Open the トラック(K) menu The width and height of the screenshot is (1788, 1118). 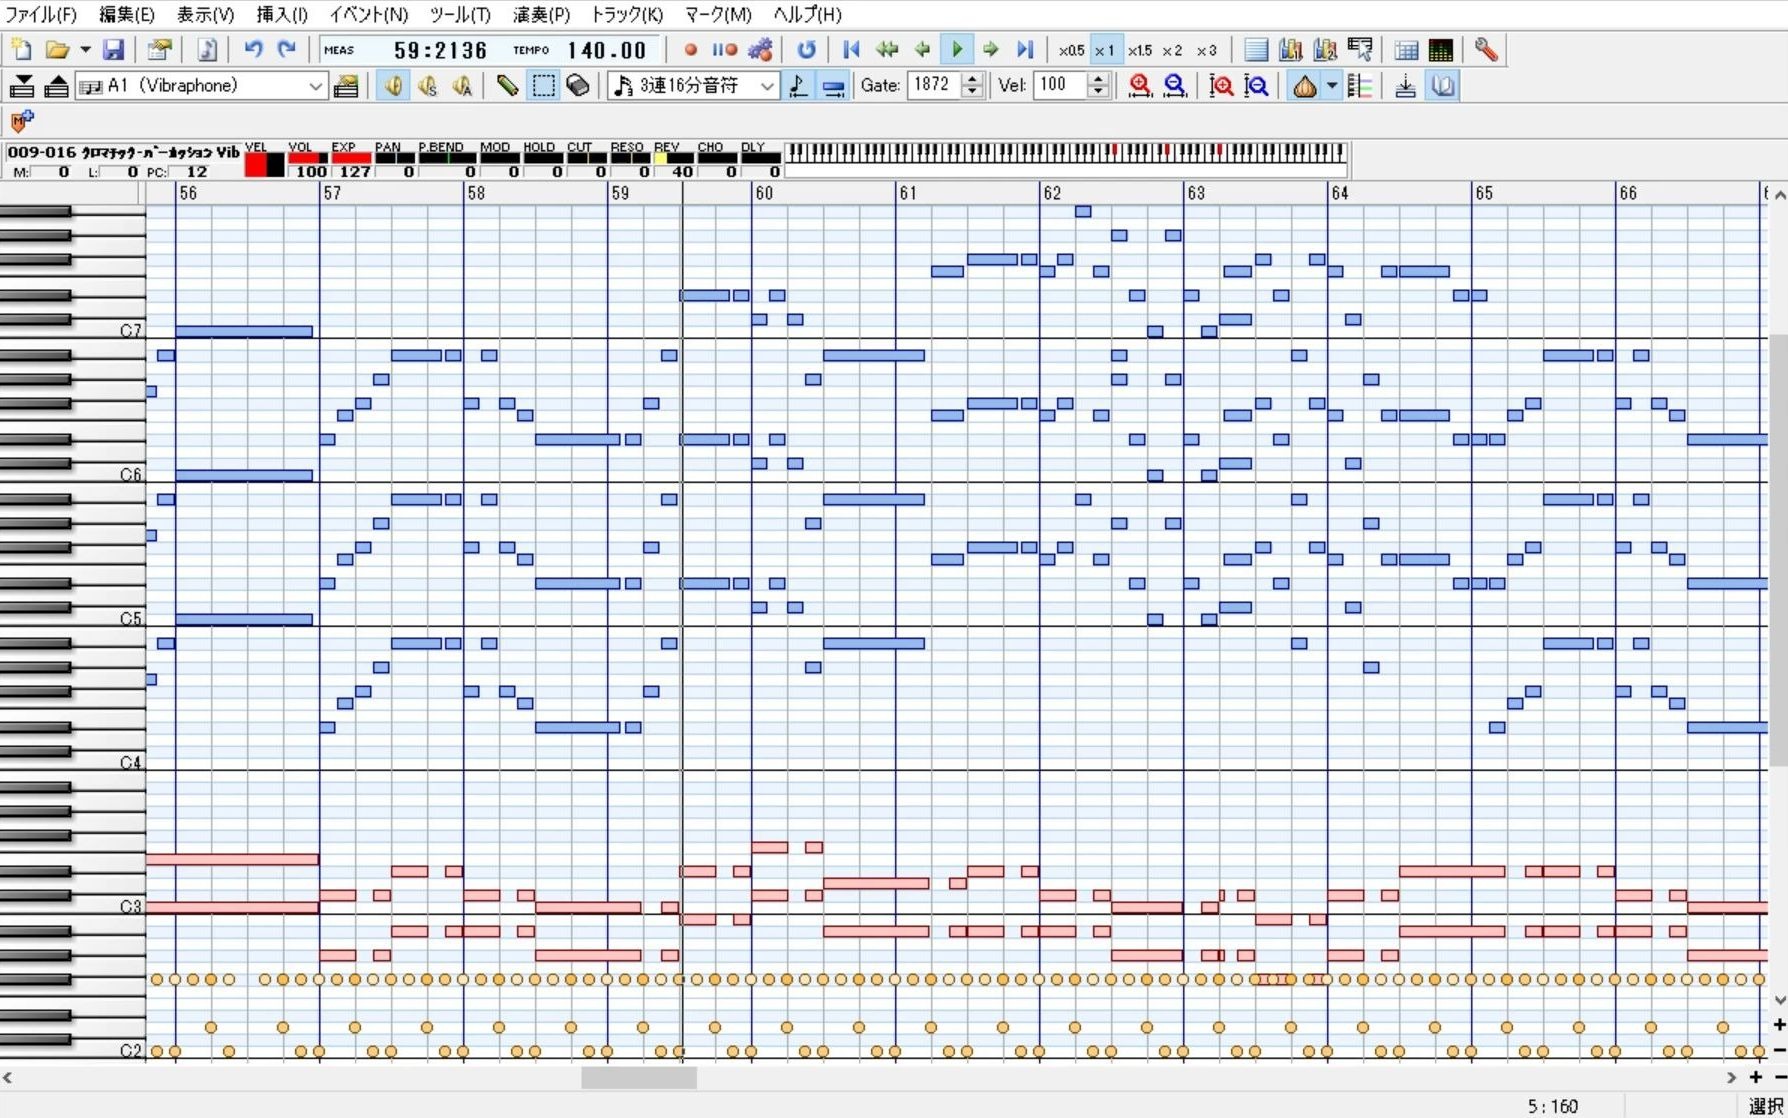pyautogui.click(x=627, y=14)
